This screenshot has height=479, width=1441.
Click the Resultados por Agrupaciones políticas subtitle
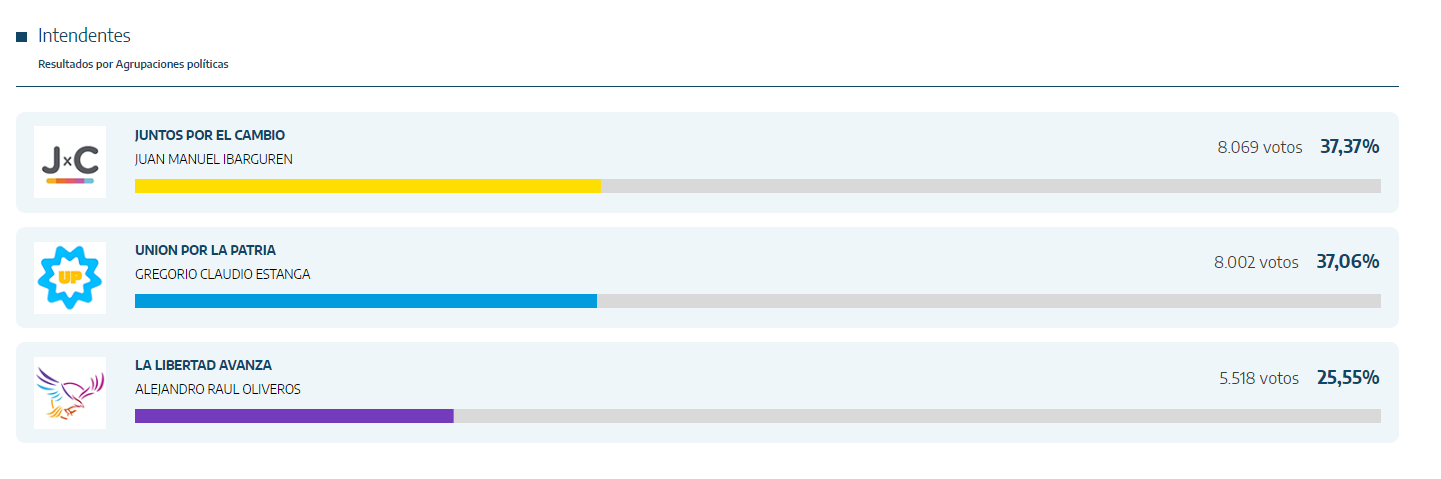pos(133,64)
